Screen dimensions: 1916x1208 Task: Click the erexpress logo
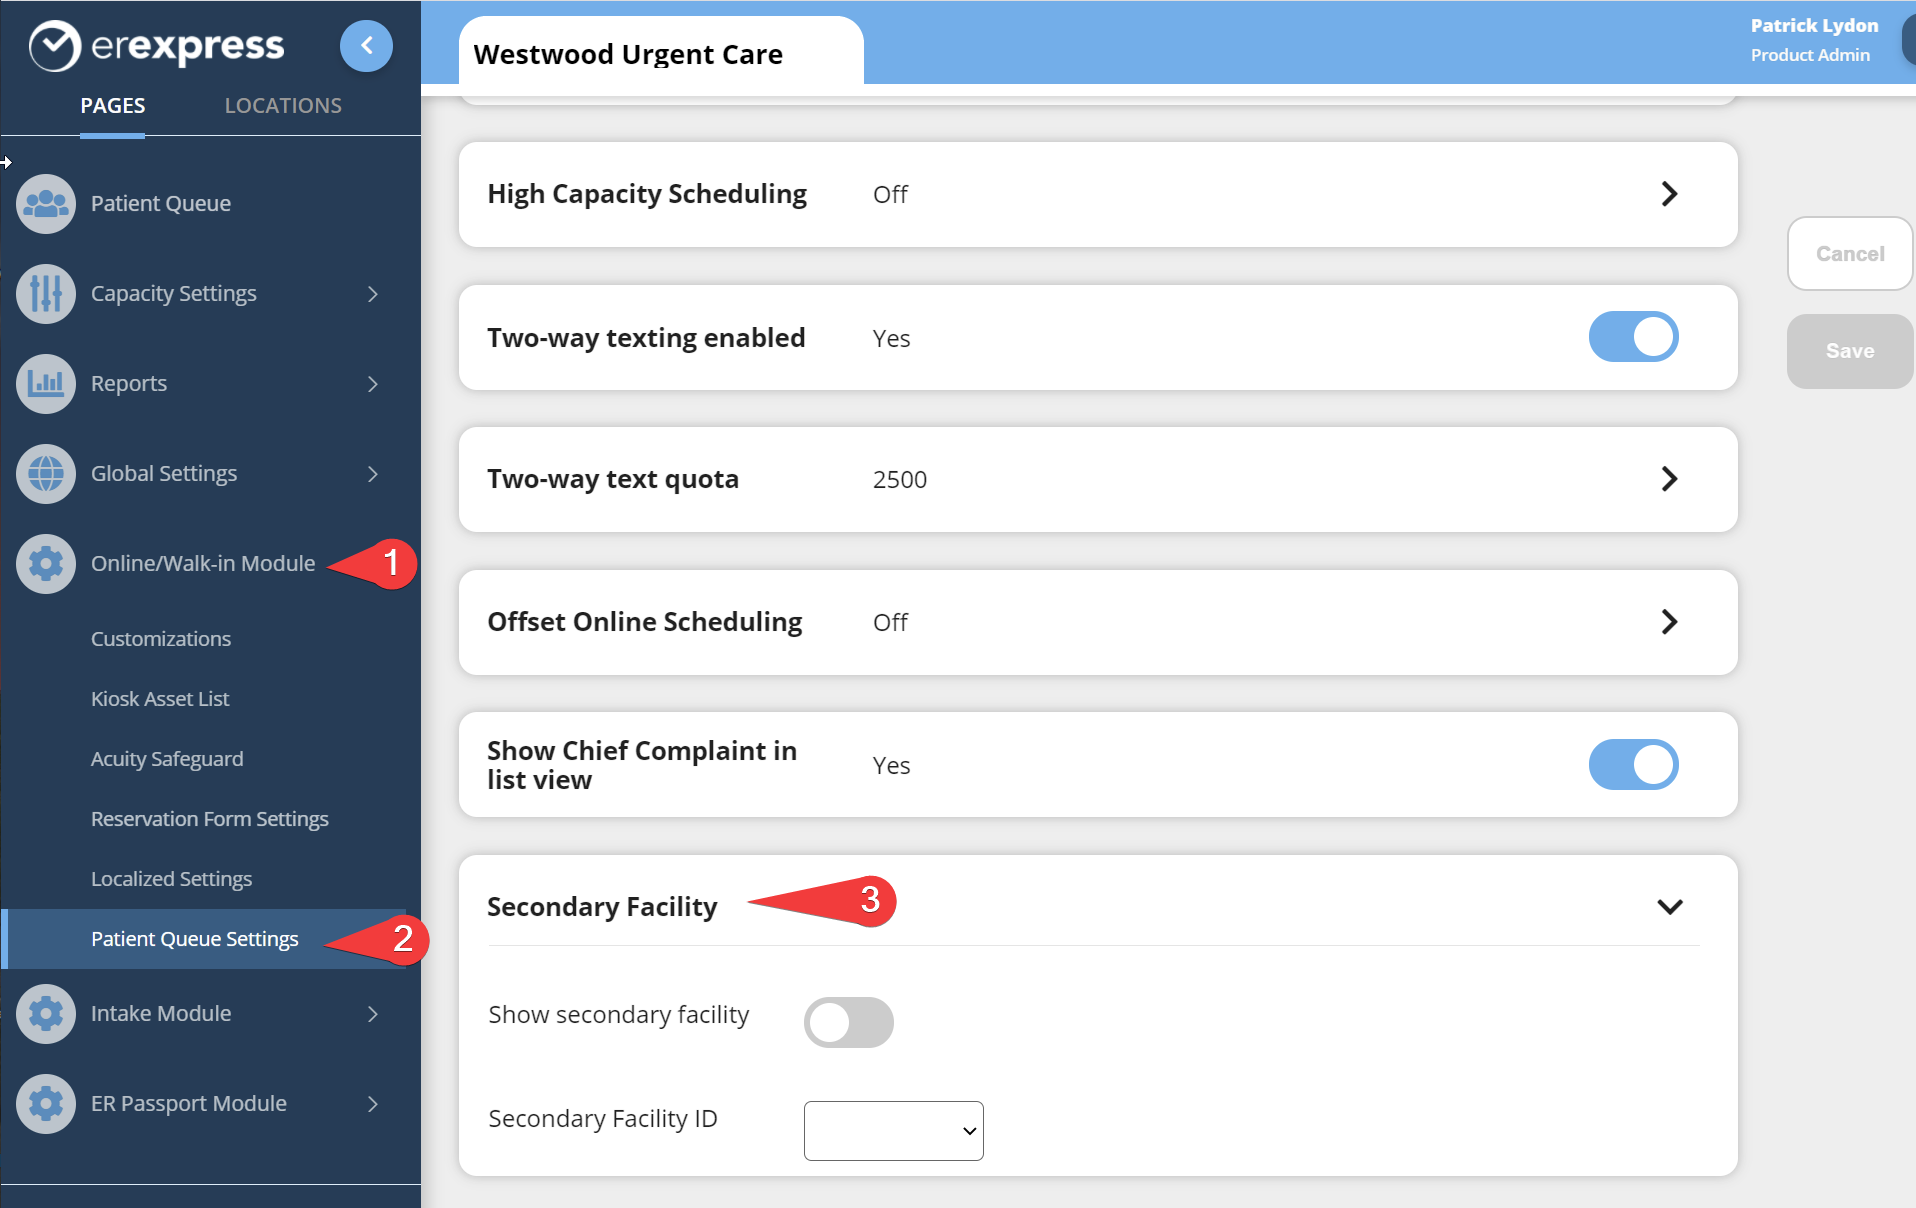pyautogui.click(x=157, y=46)
